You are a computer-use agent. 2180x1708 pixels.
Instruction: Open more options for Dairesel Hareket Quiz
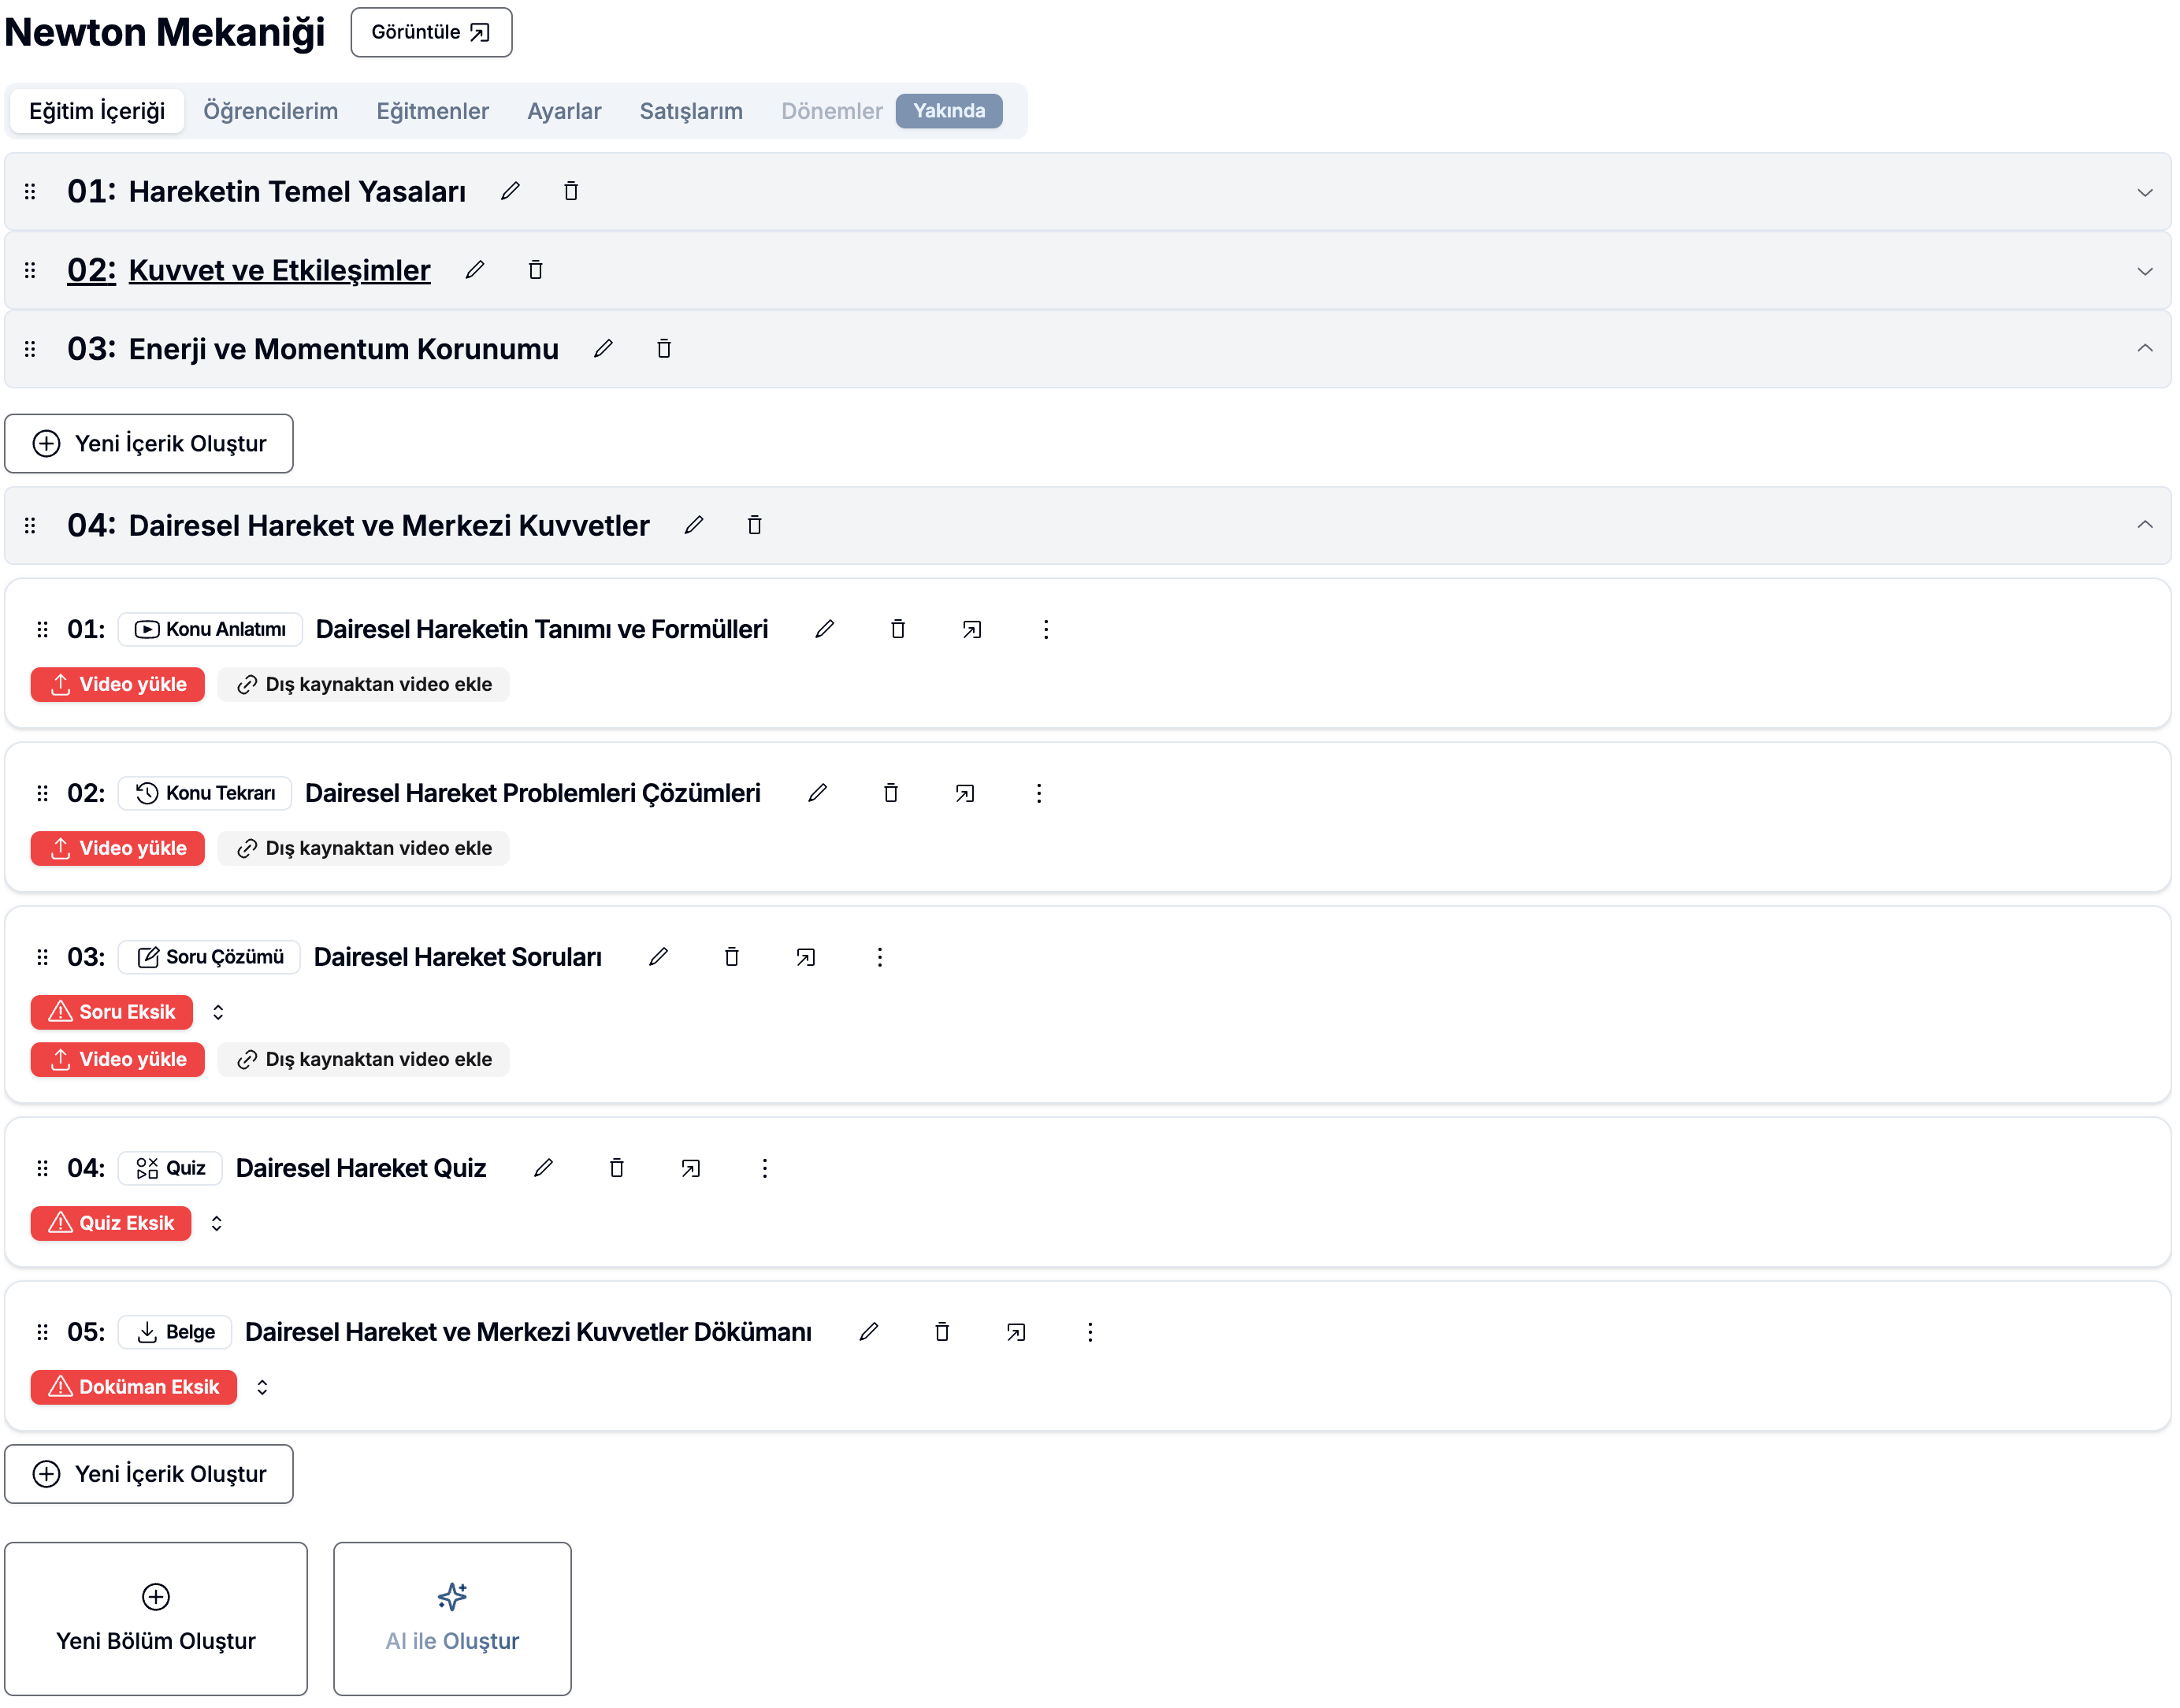tap(765, 1168)
